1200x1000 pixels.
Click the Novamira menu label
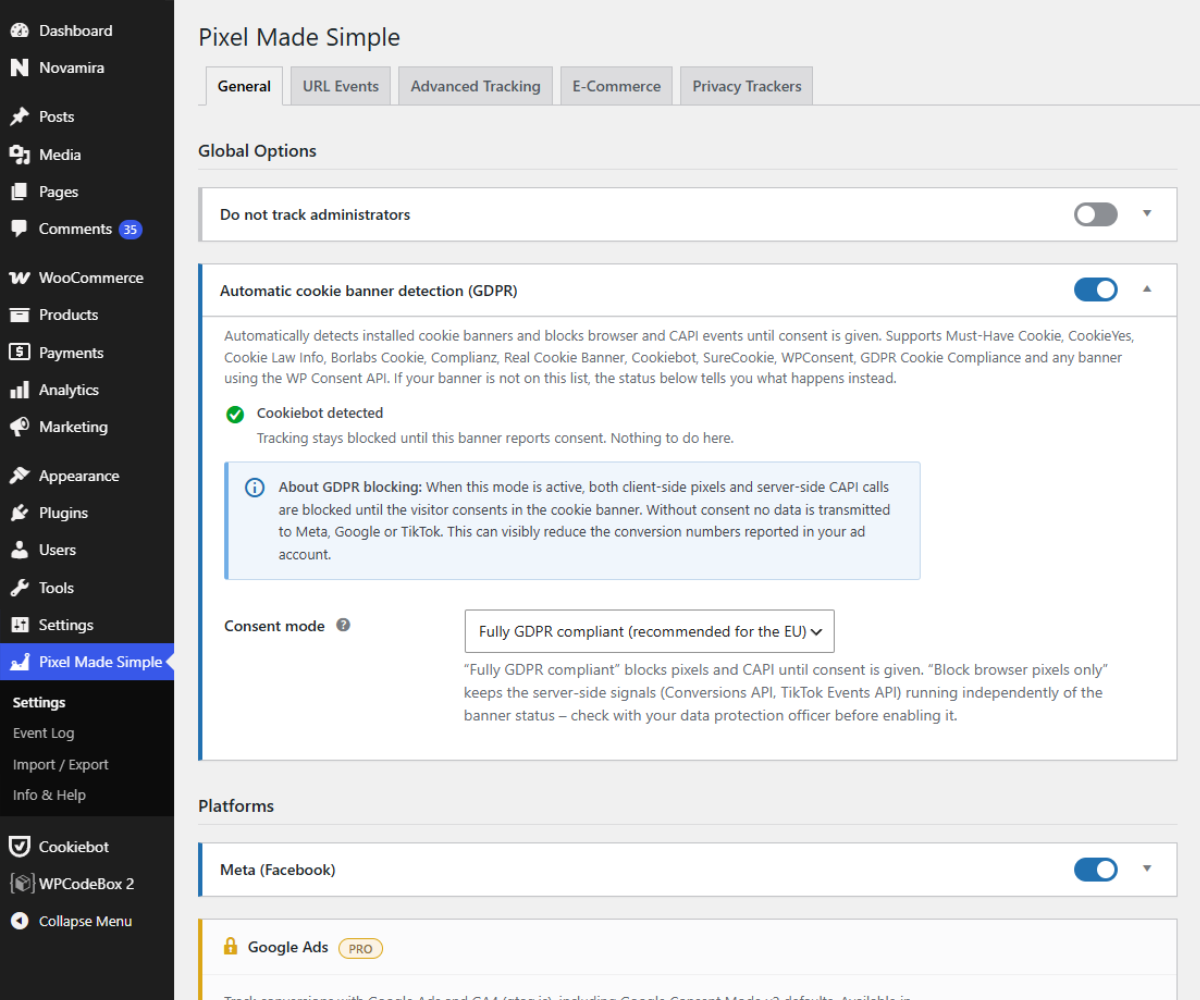[x=72, y=68]
